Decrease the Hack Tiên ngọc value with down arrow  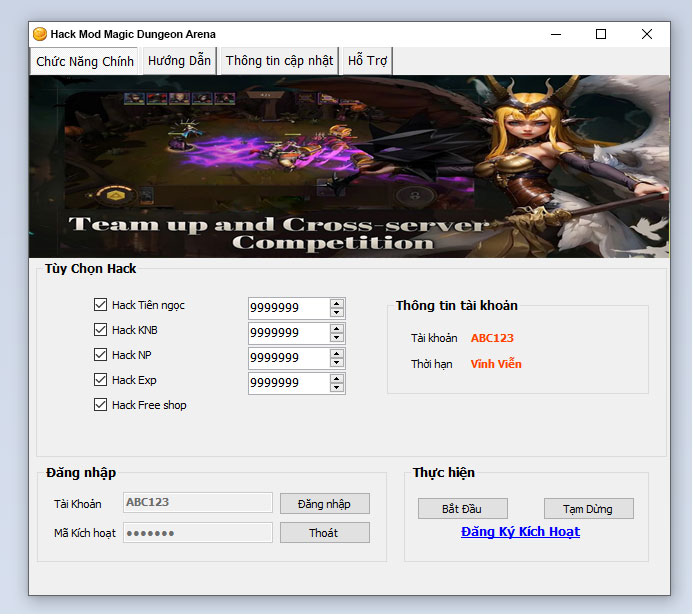coord(337,312)
